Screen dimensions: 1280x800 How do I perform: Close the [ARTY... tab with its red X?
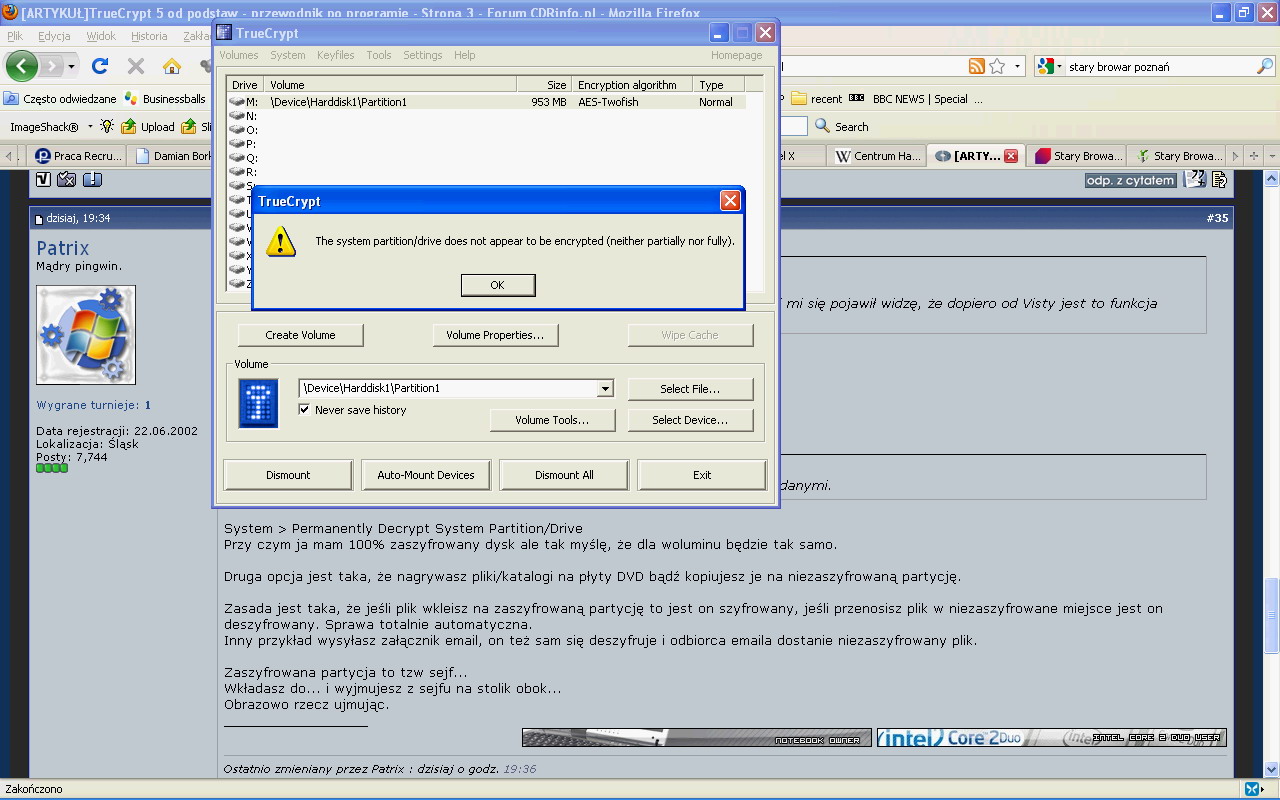pos(1011,156)
